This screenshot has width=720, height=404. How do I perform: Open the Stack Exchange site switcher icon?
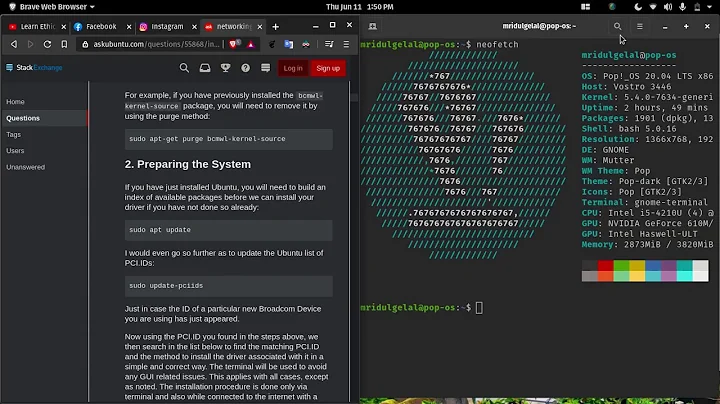(265, 68)
